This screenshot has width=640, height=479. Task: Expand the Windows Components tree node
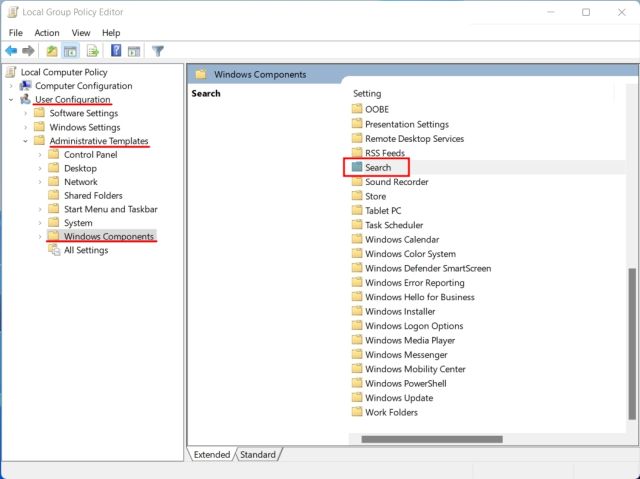(x=40, y=237)
